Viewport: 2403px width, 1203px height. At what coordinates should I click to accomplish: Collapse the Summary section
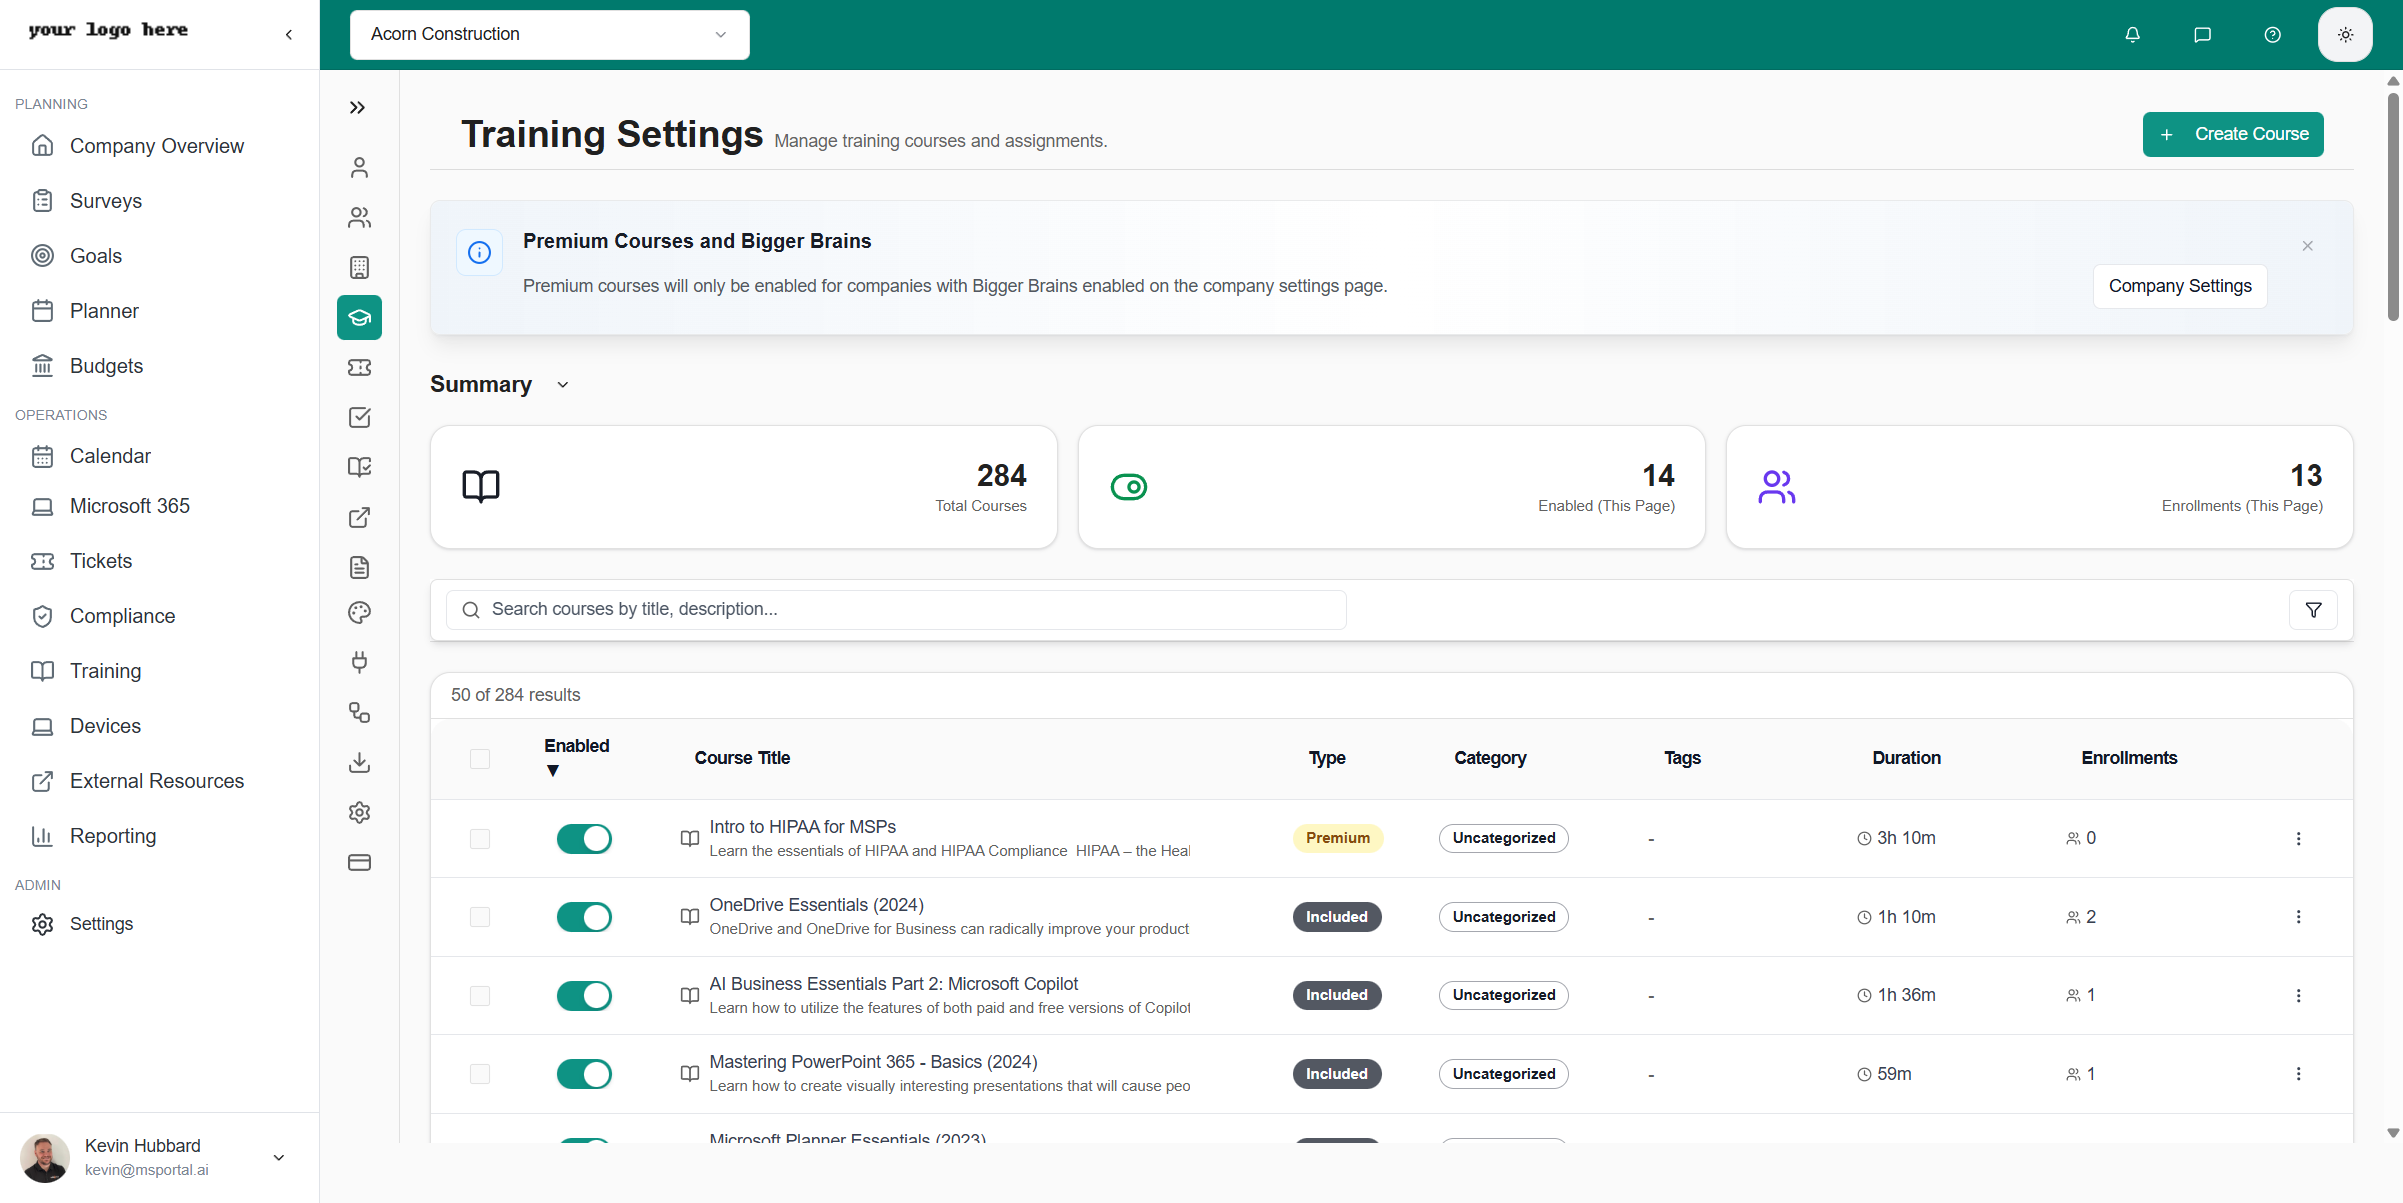pos(562,384)
